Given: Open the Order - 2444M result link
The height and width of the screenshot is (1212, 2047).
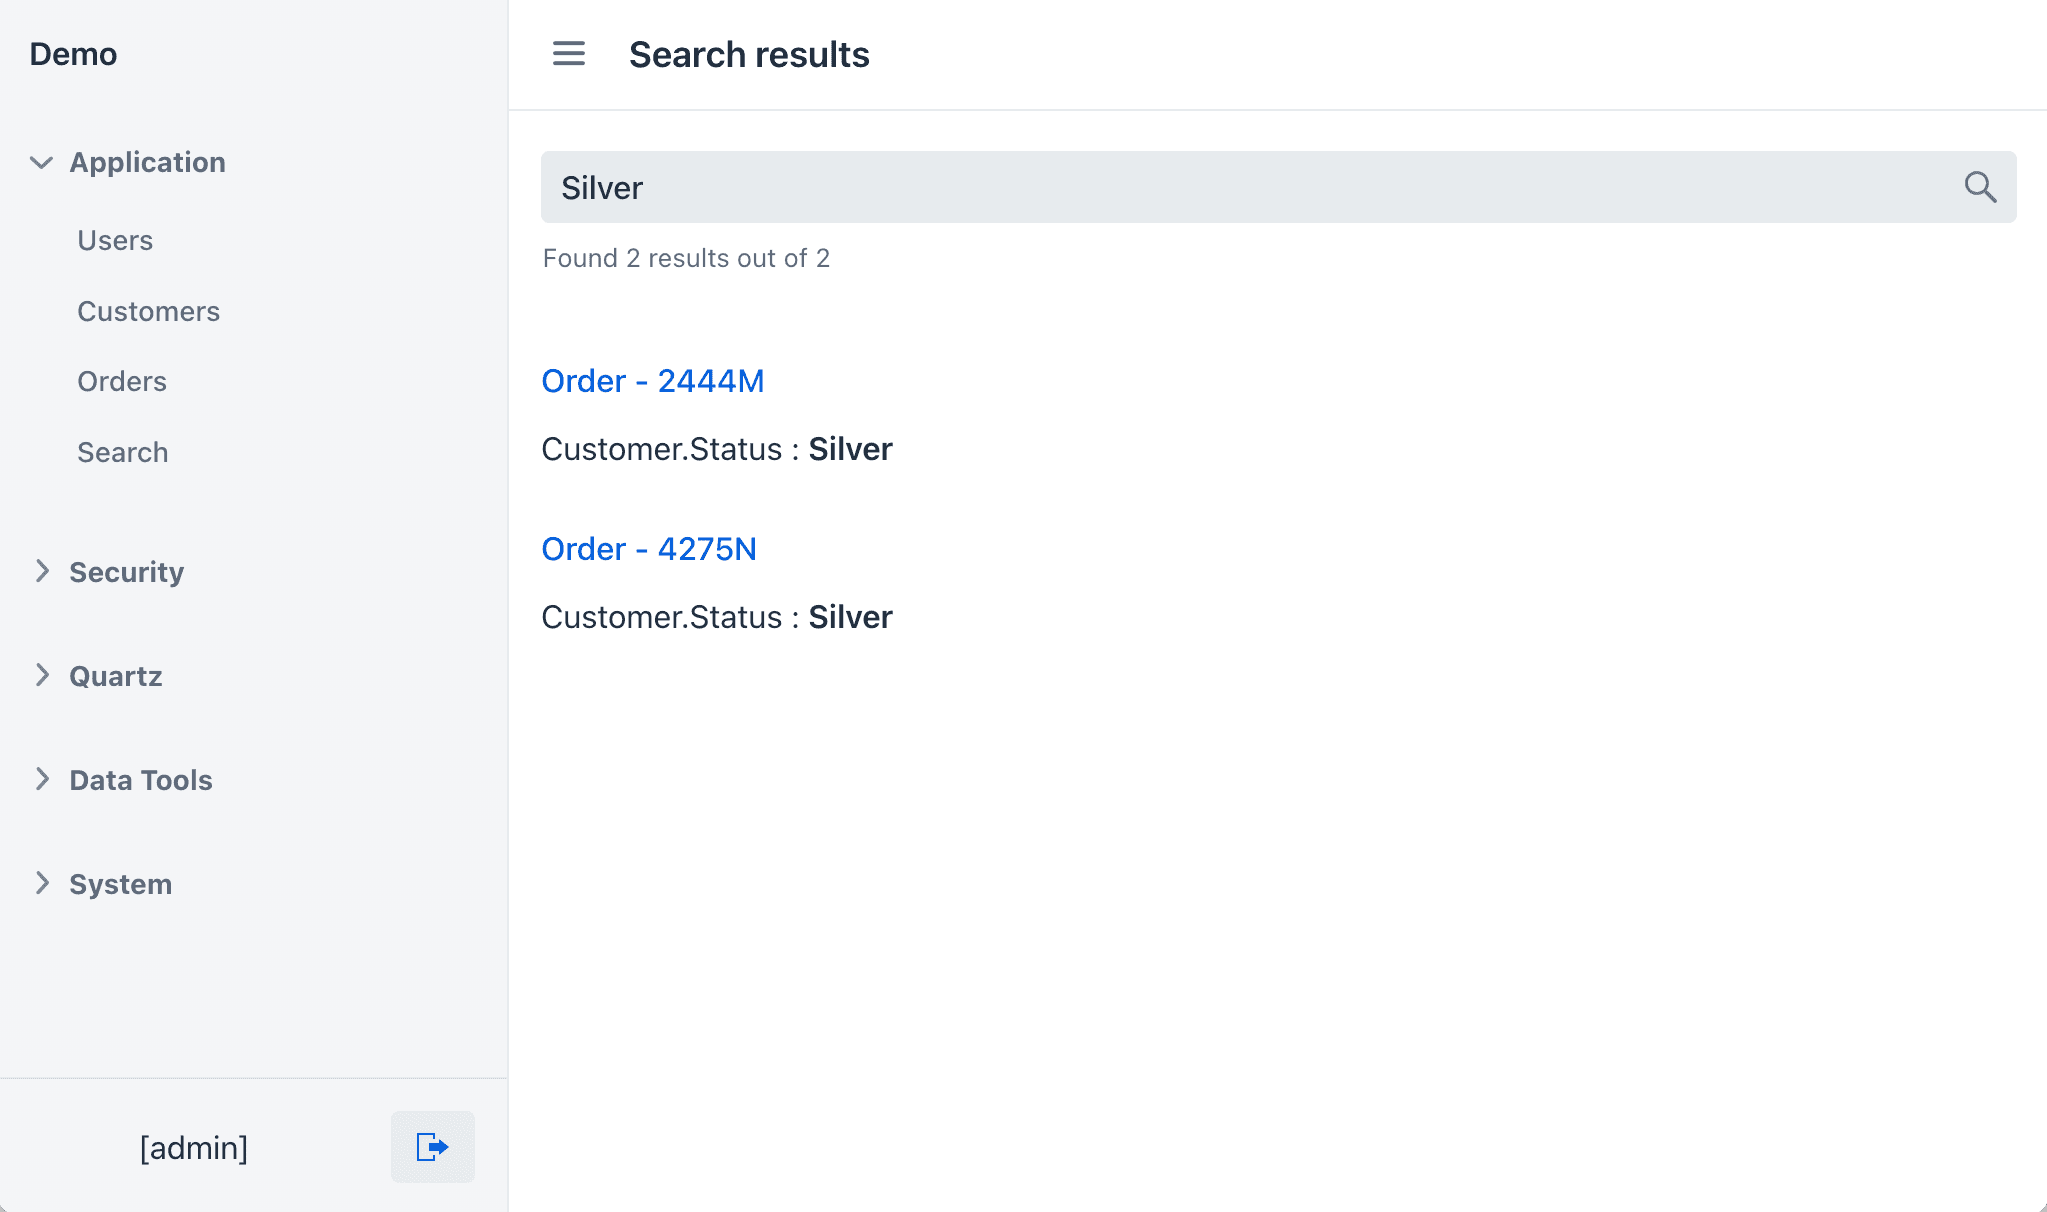Looking at the screenshot, I should pyautogui.click(x=652, y=381).
